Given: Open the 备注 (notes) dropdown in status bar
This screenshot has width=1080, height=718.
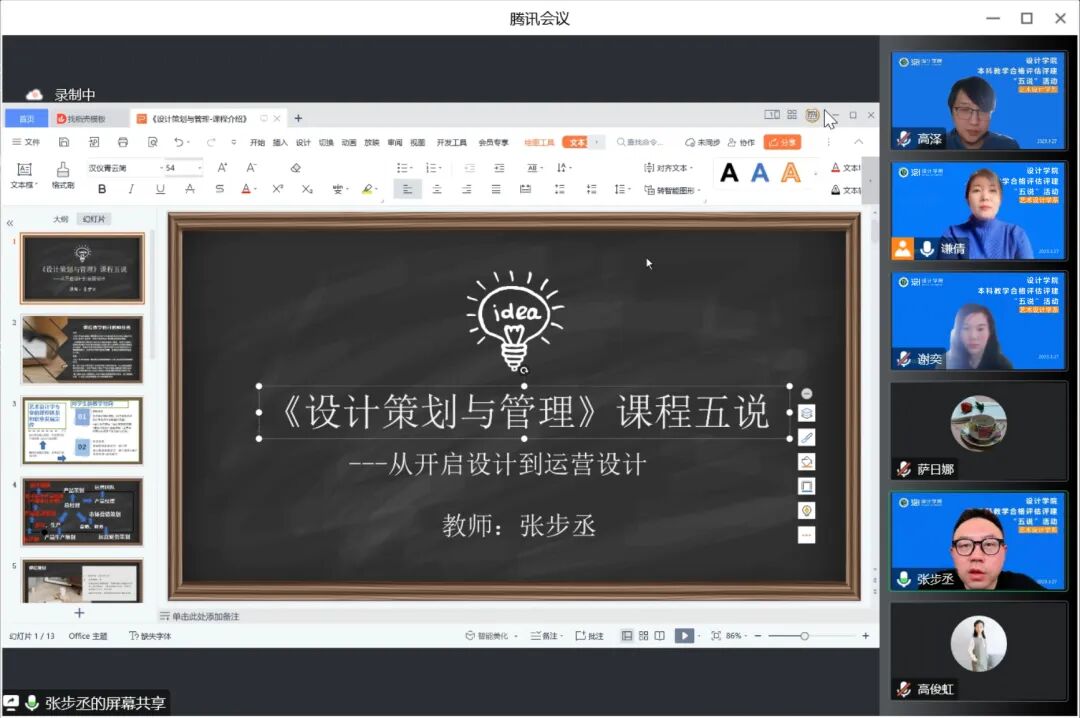Looking at the screenshot, I should pos(544,638).
